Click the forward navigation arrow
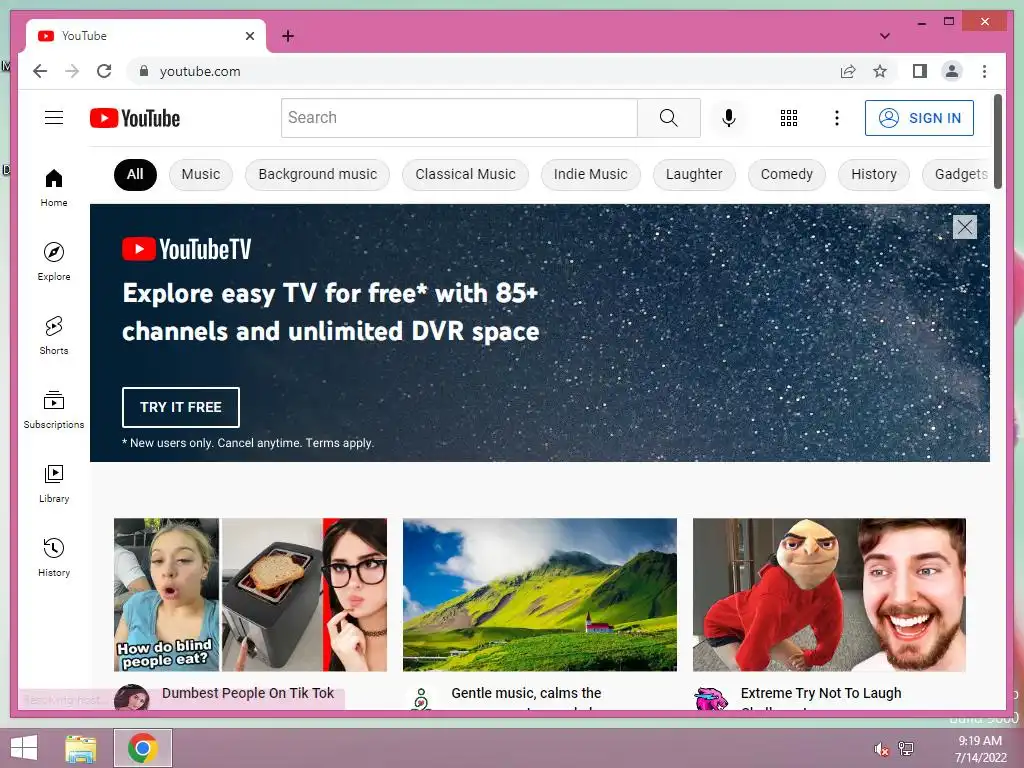The width and height of the screenshot is (1024, 768). point(72,71)
